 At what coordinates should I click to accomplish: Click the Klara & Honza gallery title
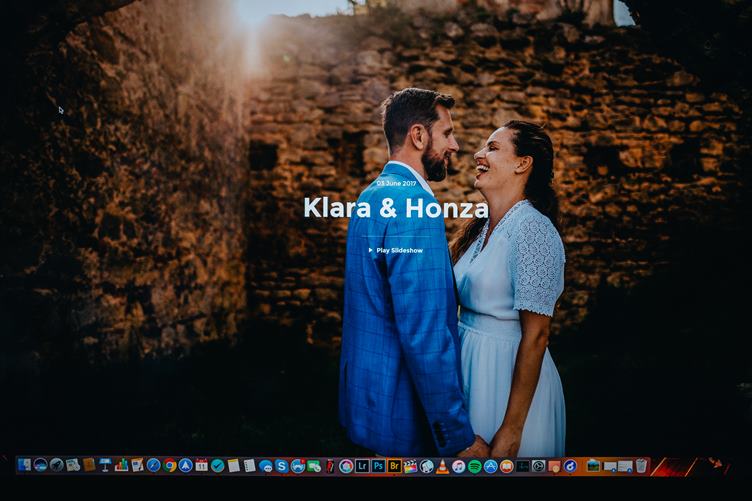396,208
